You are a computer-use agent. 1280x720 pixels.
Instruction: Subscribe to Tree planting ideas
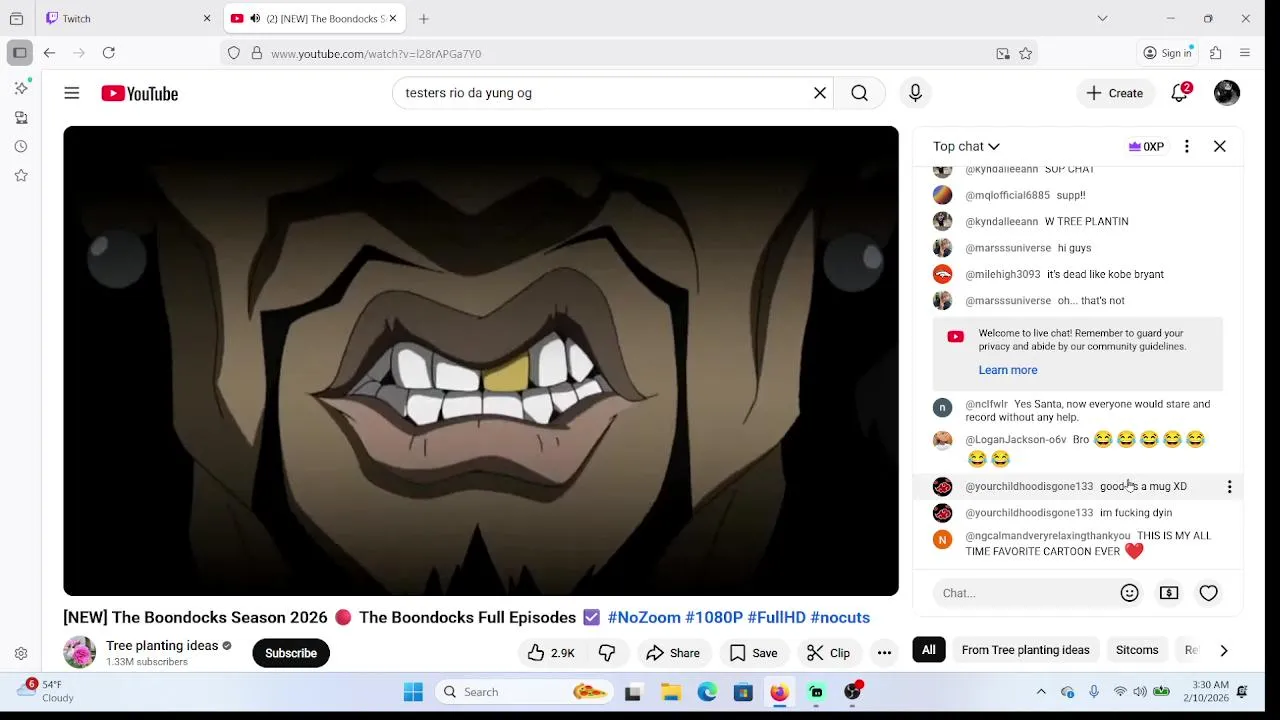point(291,653)
